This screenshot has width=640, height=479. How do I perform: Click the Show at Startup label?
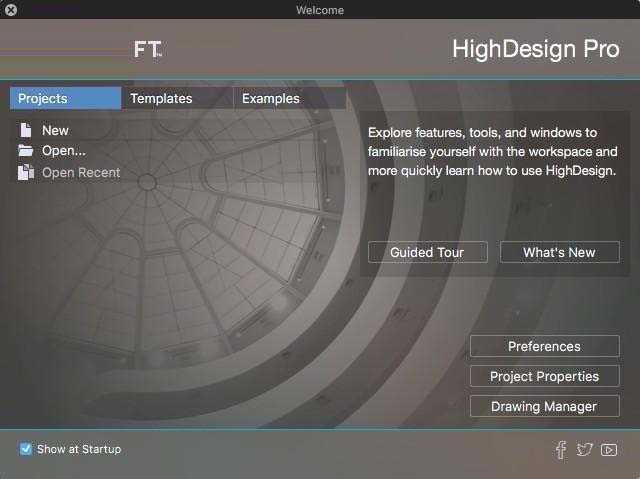79,449
